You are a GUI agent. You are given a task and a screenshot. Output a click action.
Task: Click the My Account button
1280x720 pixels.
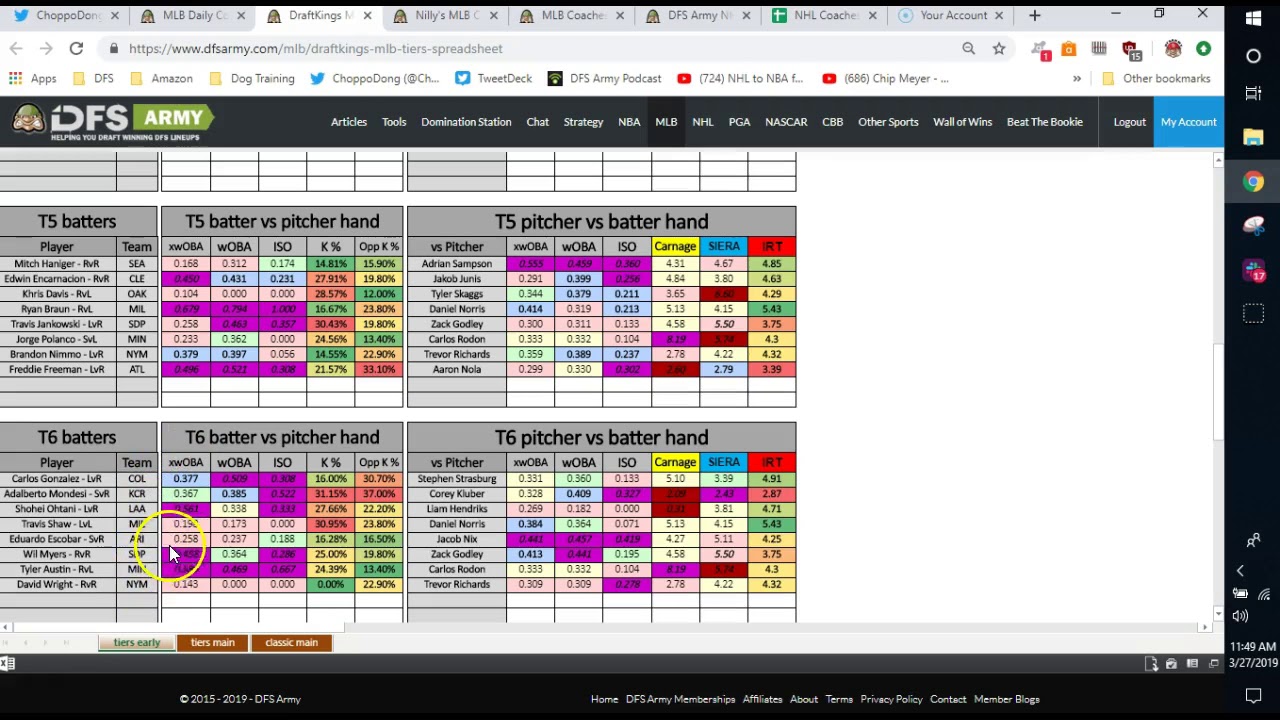coord(1188,122)
